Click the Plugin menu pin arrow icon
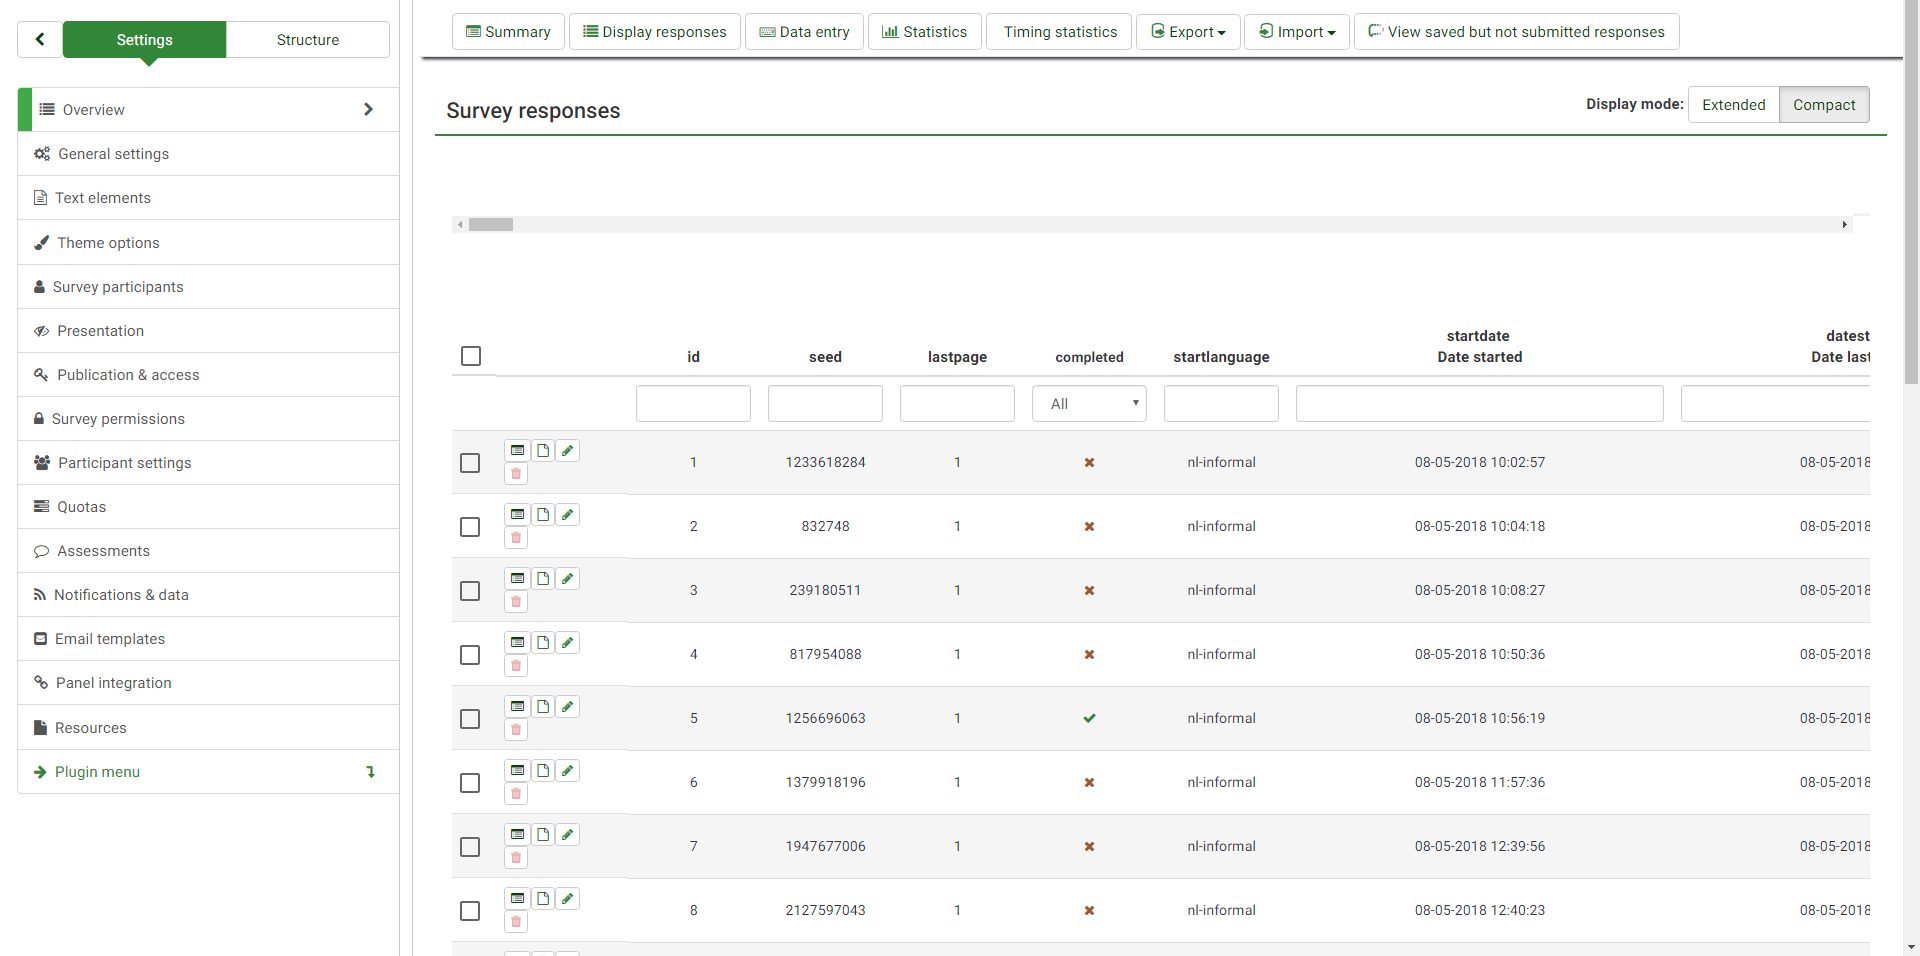The image size is (1920, 956). pos(371,772)
